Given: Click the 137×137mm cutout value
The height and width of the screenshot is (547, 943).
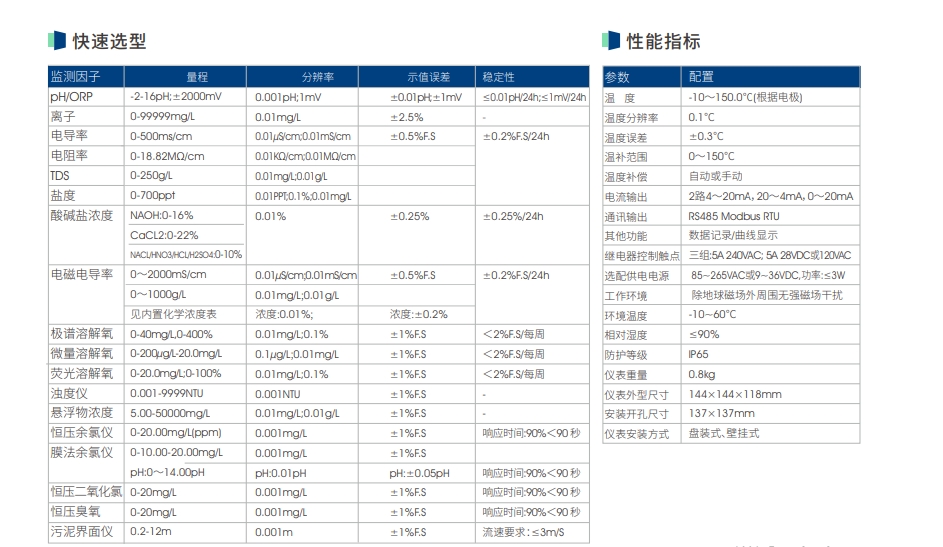Looking at the screenshot, I should pyautogui.click(x=722, y=413).
